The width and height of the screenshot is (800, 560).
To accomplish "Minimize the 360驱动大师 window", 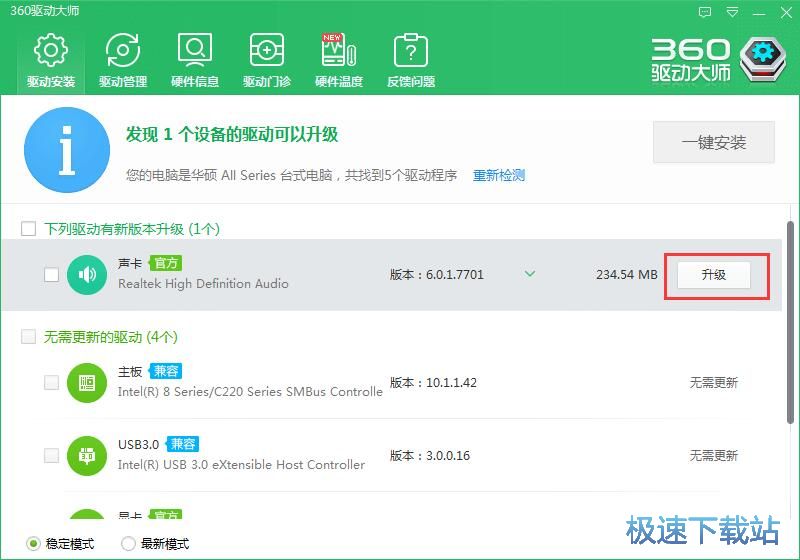I will pyautogui.click(x=759, y=12).
